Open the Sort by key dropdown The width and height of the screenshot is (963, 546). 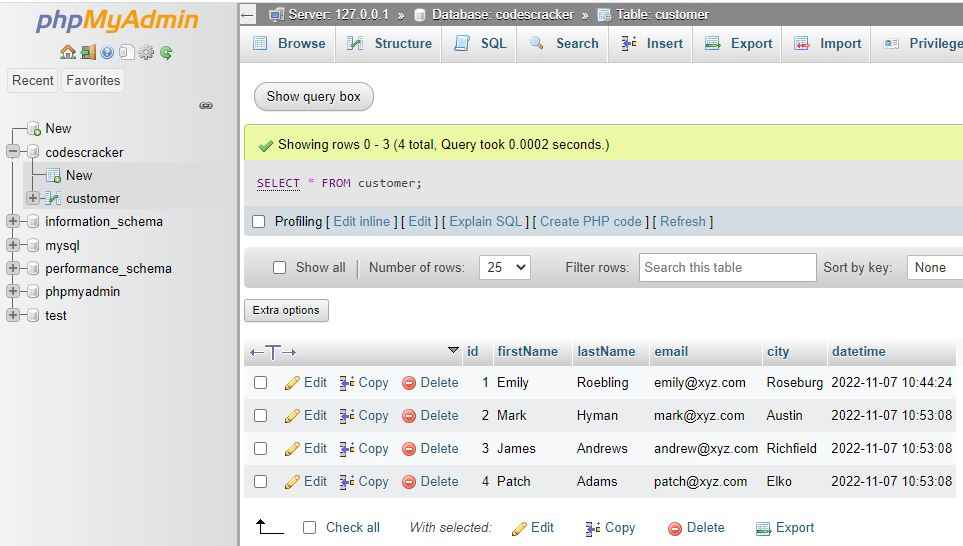(935, 267)
